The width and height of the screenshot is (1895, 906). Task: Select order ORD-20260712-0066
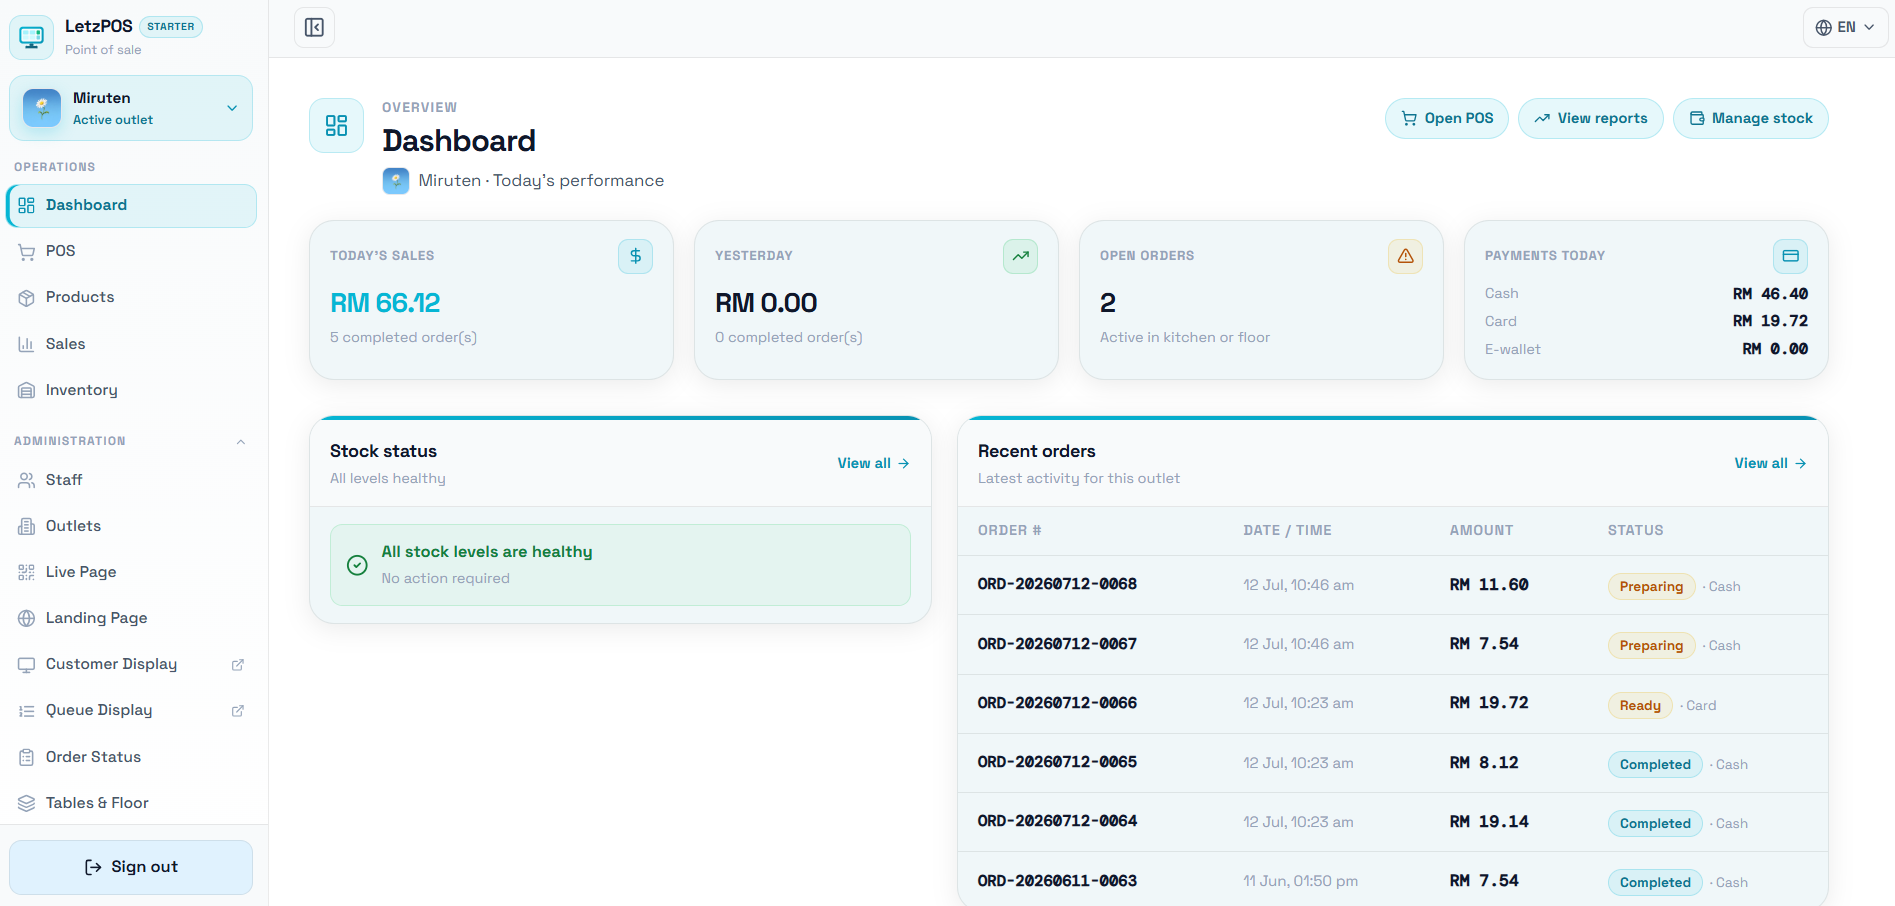click(x=1393, y=703)
